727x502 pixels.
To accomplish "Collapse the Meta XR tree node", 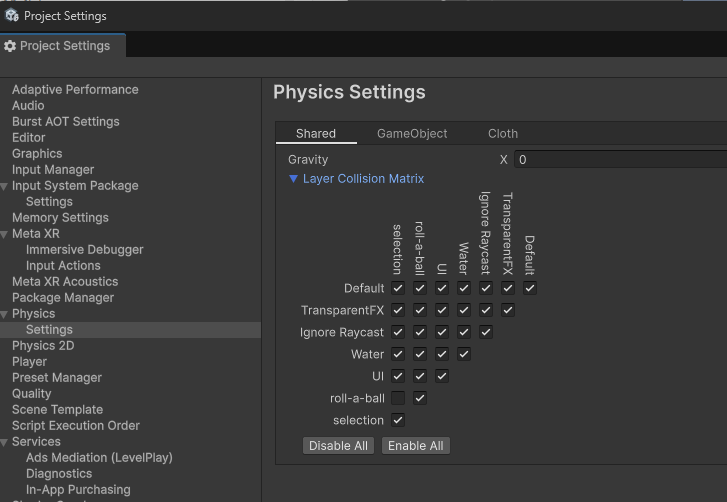I will [x=5, y=235].
